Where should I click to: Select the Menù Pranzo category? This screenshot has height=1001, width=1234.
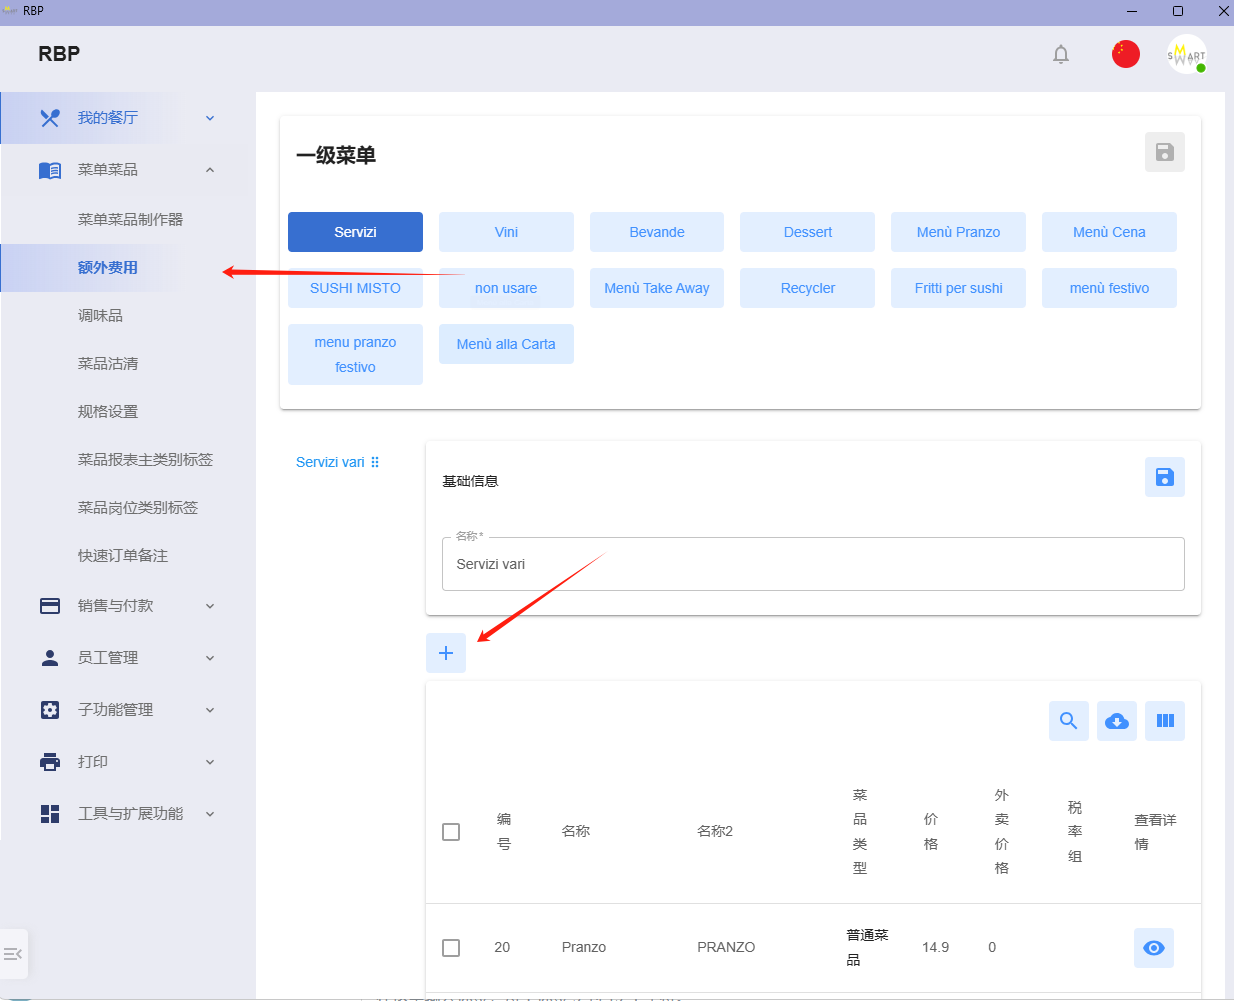(958, 232)
